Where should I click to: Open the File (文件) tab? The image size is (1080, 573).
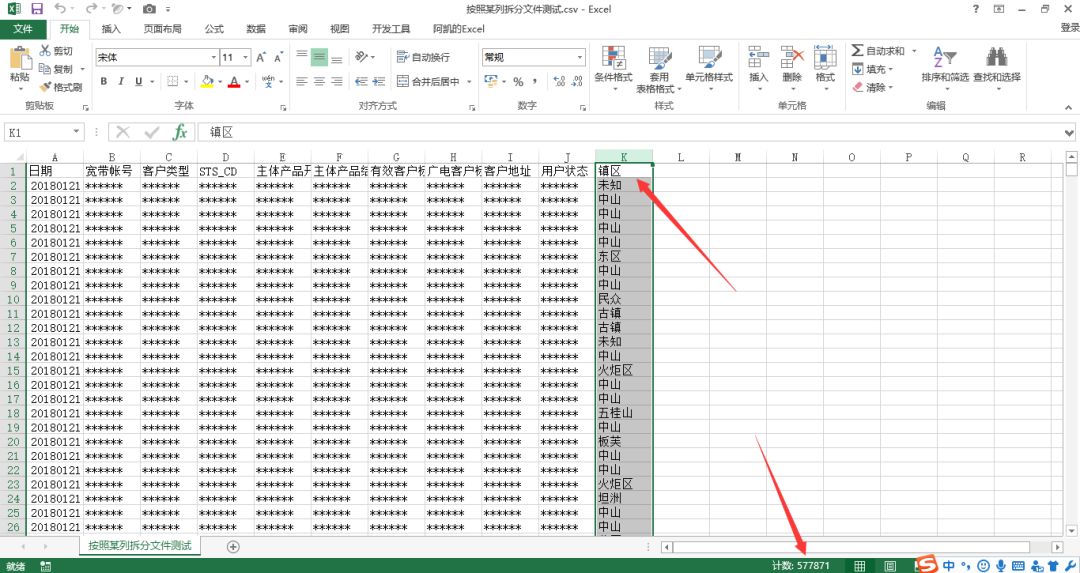[23, 29]
